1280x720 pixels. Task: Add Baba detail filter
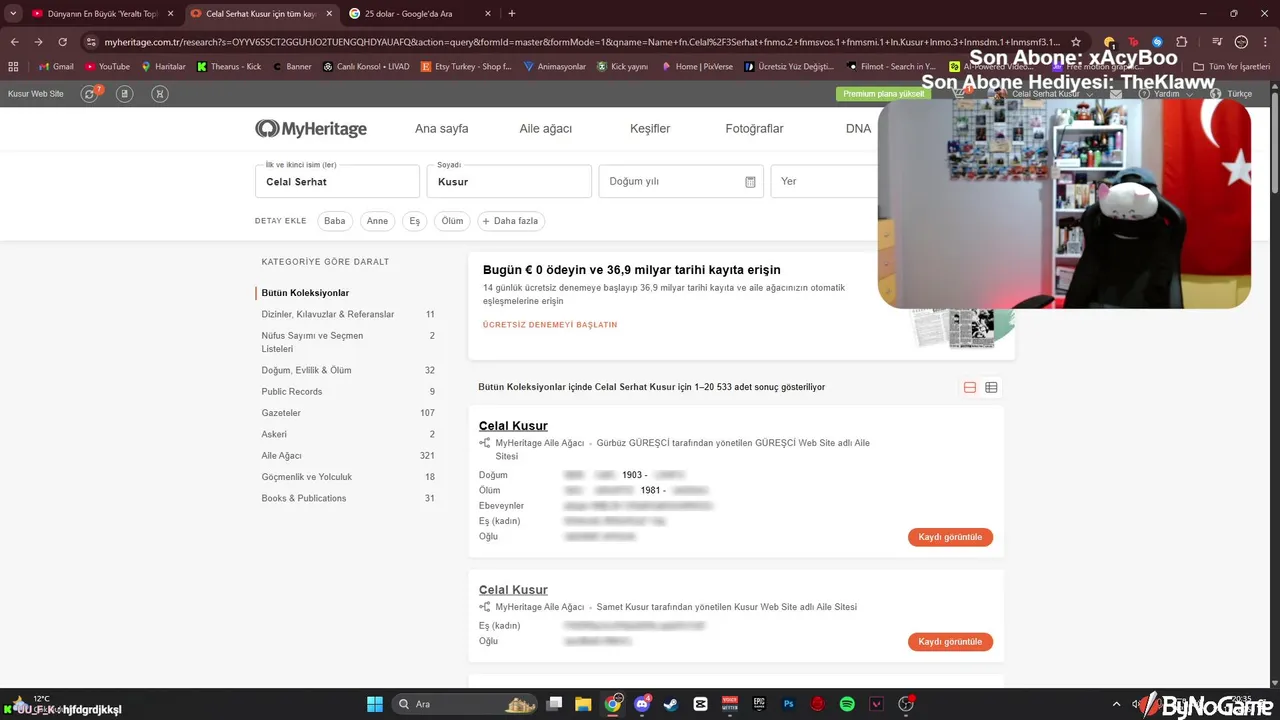tap(335, 221)
